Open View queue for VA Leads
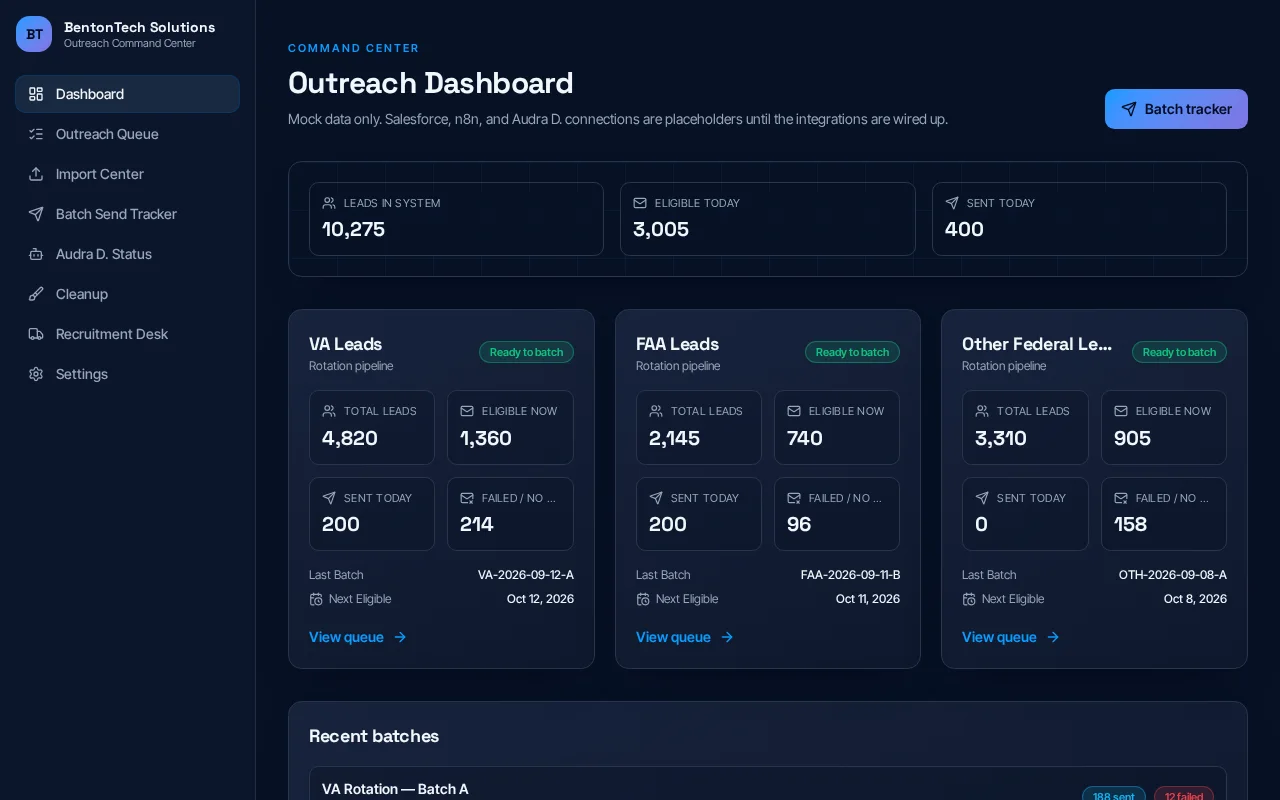The height and width of the screenshot is (800, 1280). click(x=358, y=637)
